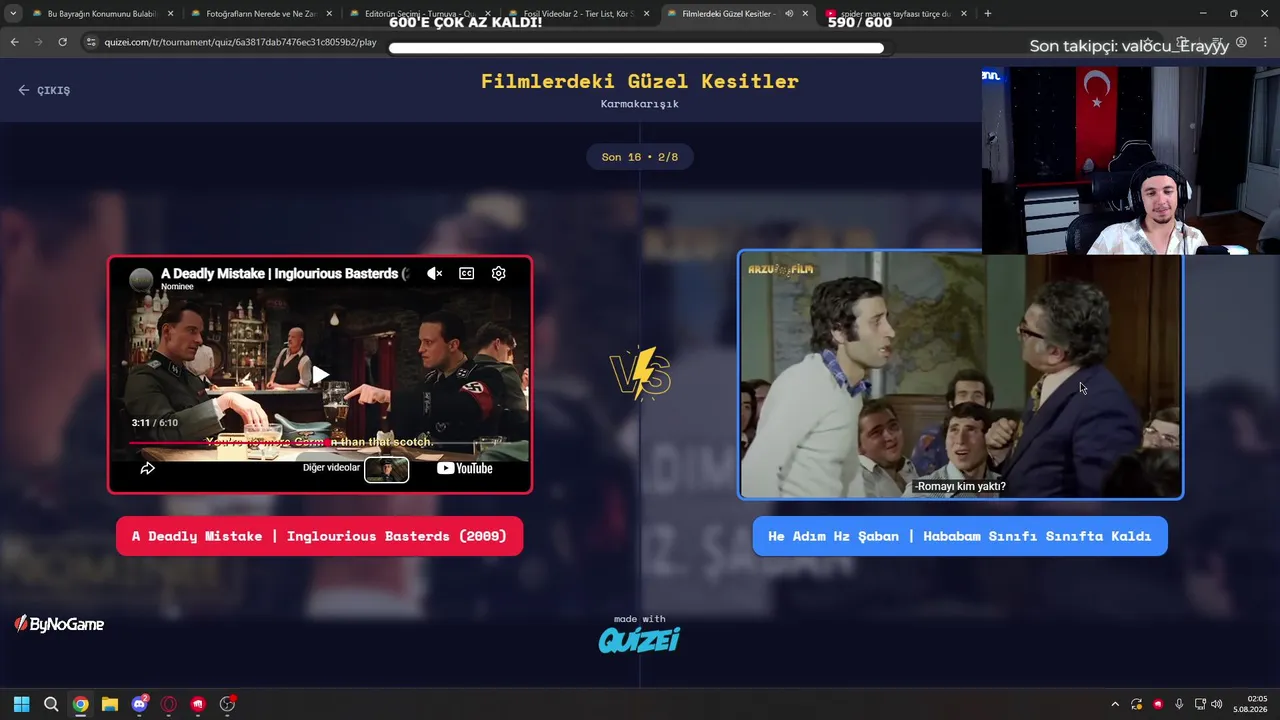1280x720 pixels.
Task: Close the 'Bu Bayrağın Konumunu' tab
Action: pyautogui.click(x=170, y=14)
